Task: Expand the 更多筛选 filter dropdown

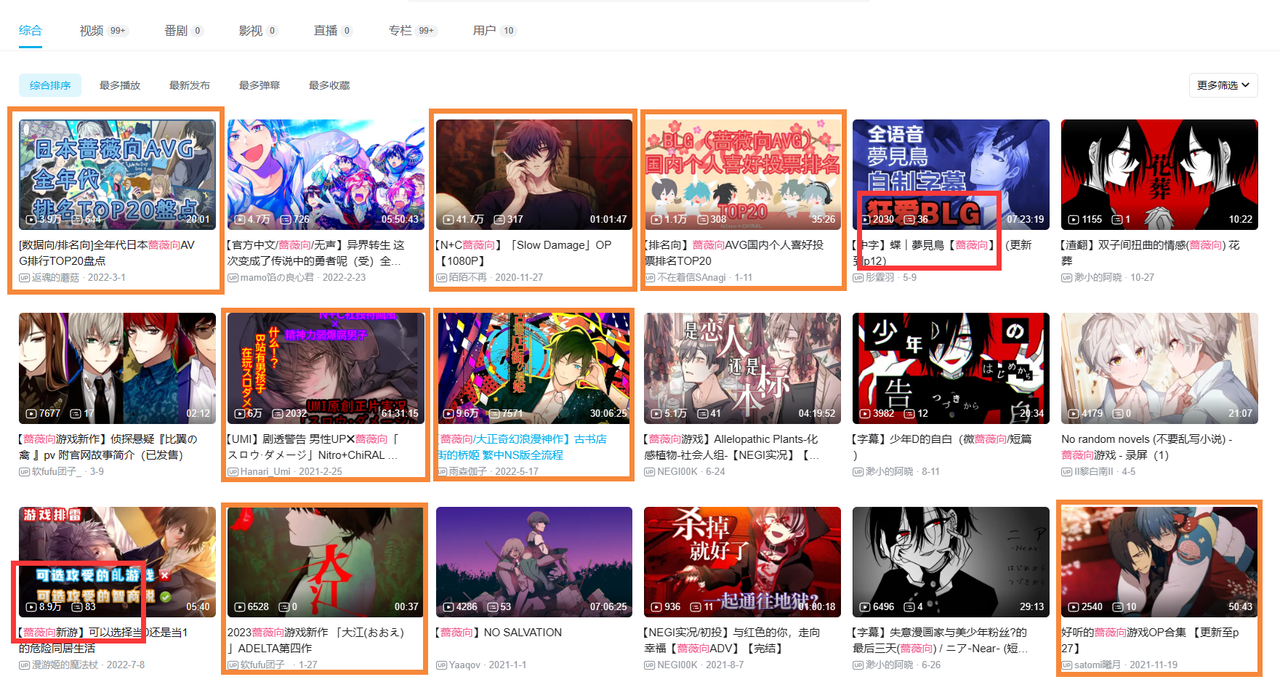Action: click(1223, 86)
